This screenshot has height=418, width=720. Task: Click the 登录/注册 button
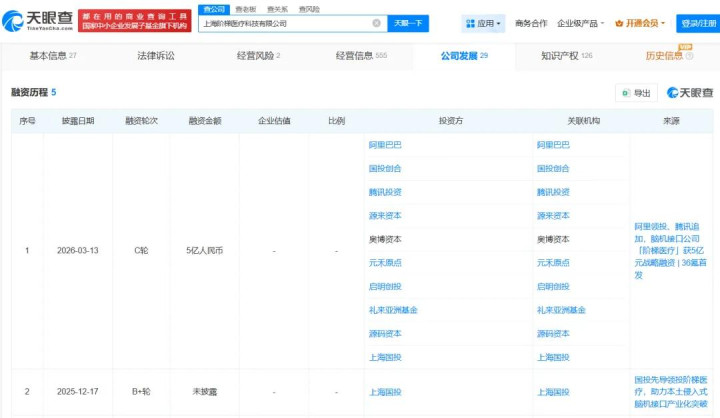tap(697, 23)
